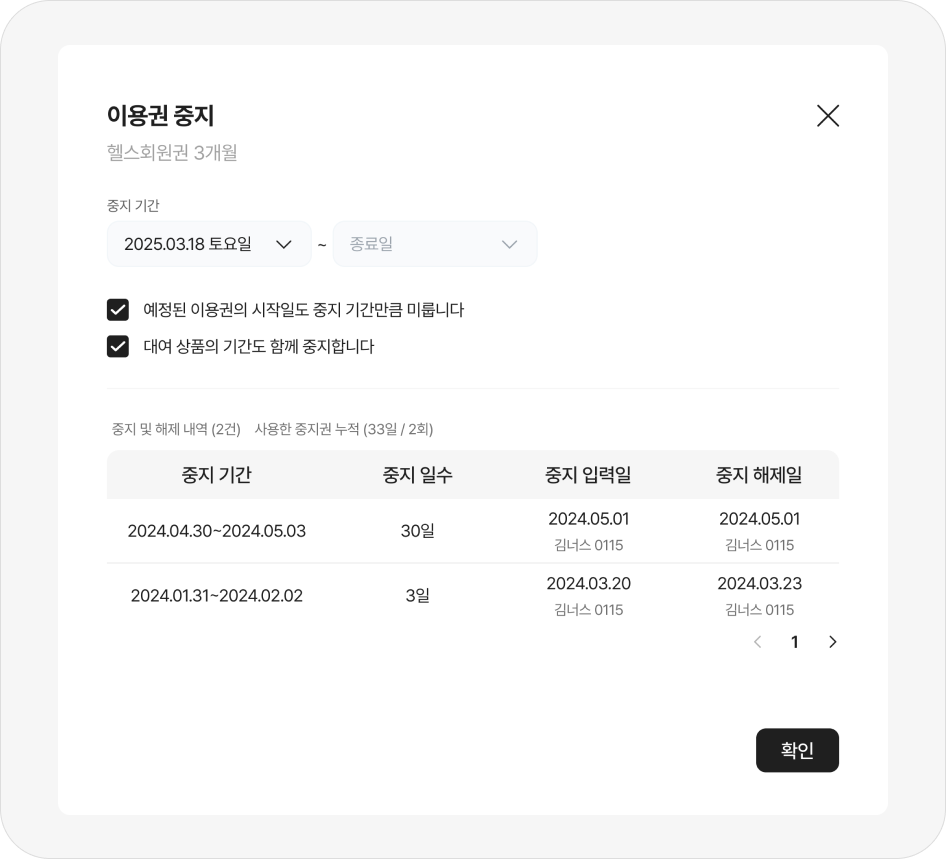This screenshot has height=859, width=946.
Task: Click the label text 대여 상품의 기간도 함께 중지합니다
Action: 259,347
